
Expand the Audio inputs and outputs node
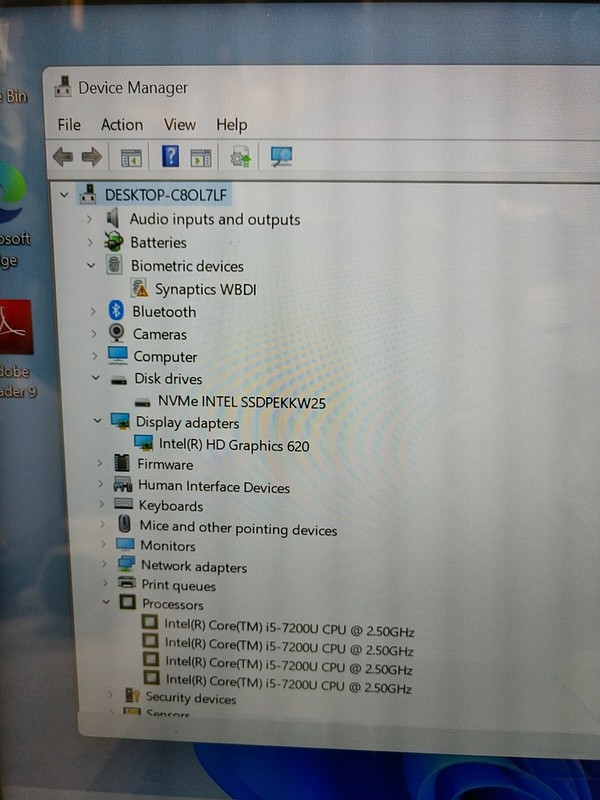(x=89, y=219)
